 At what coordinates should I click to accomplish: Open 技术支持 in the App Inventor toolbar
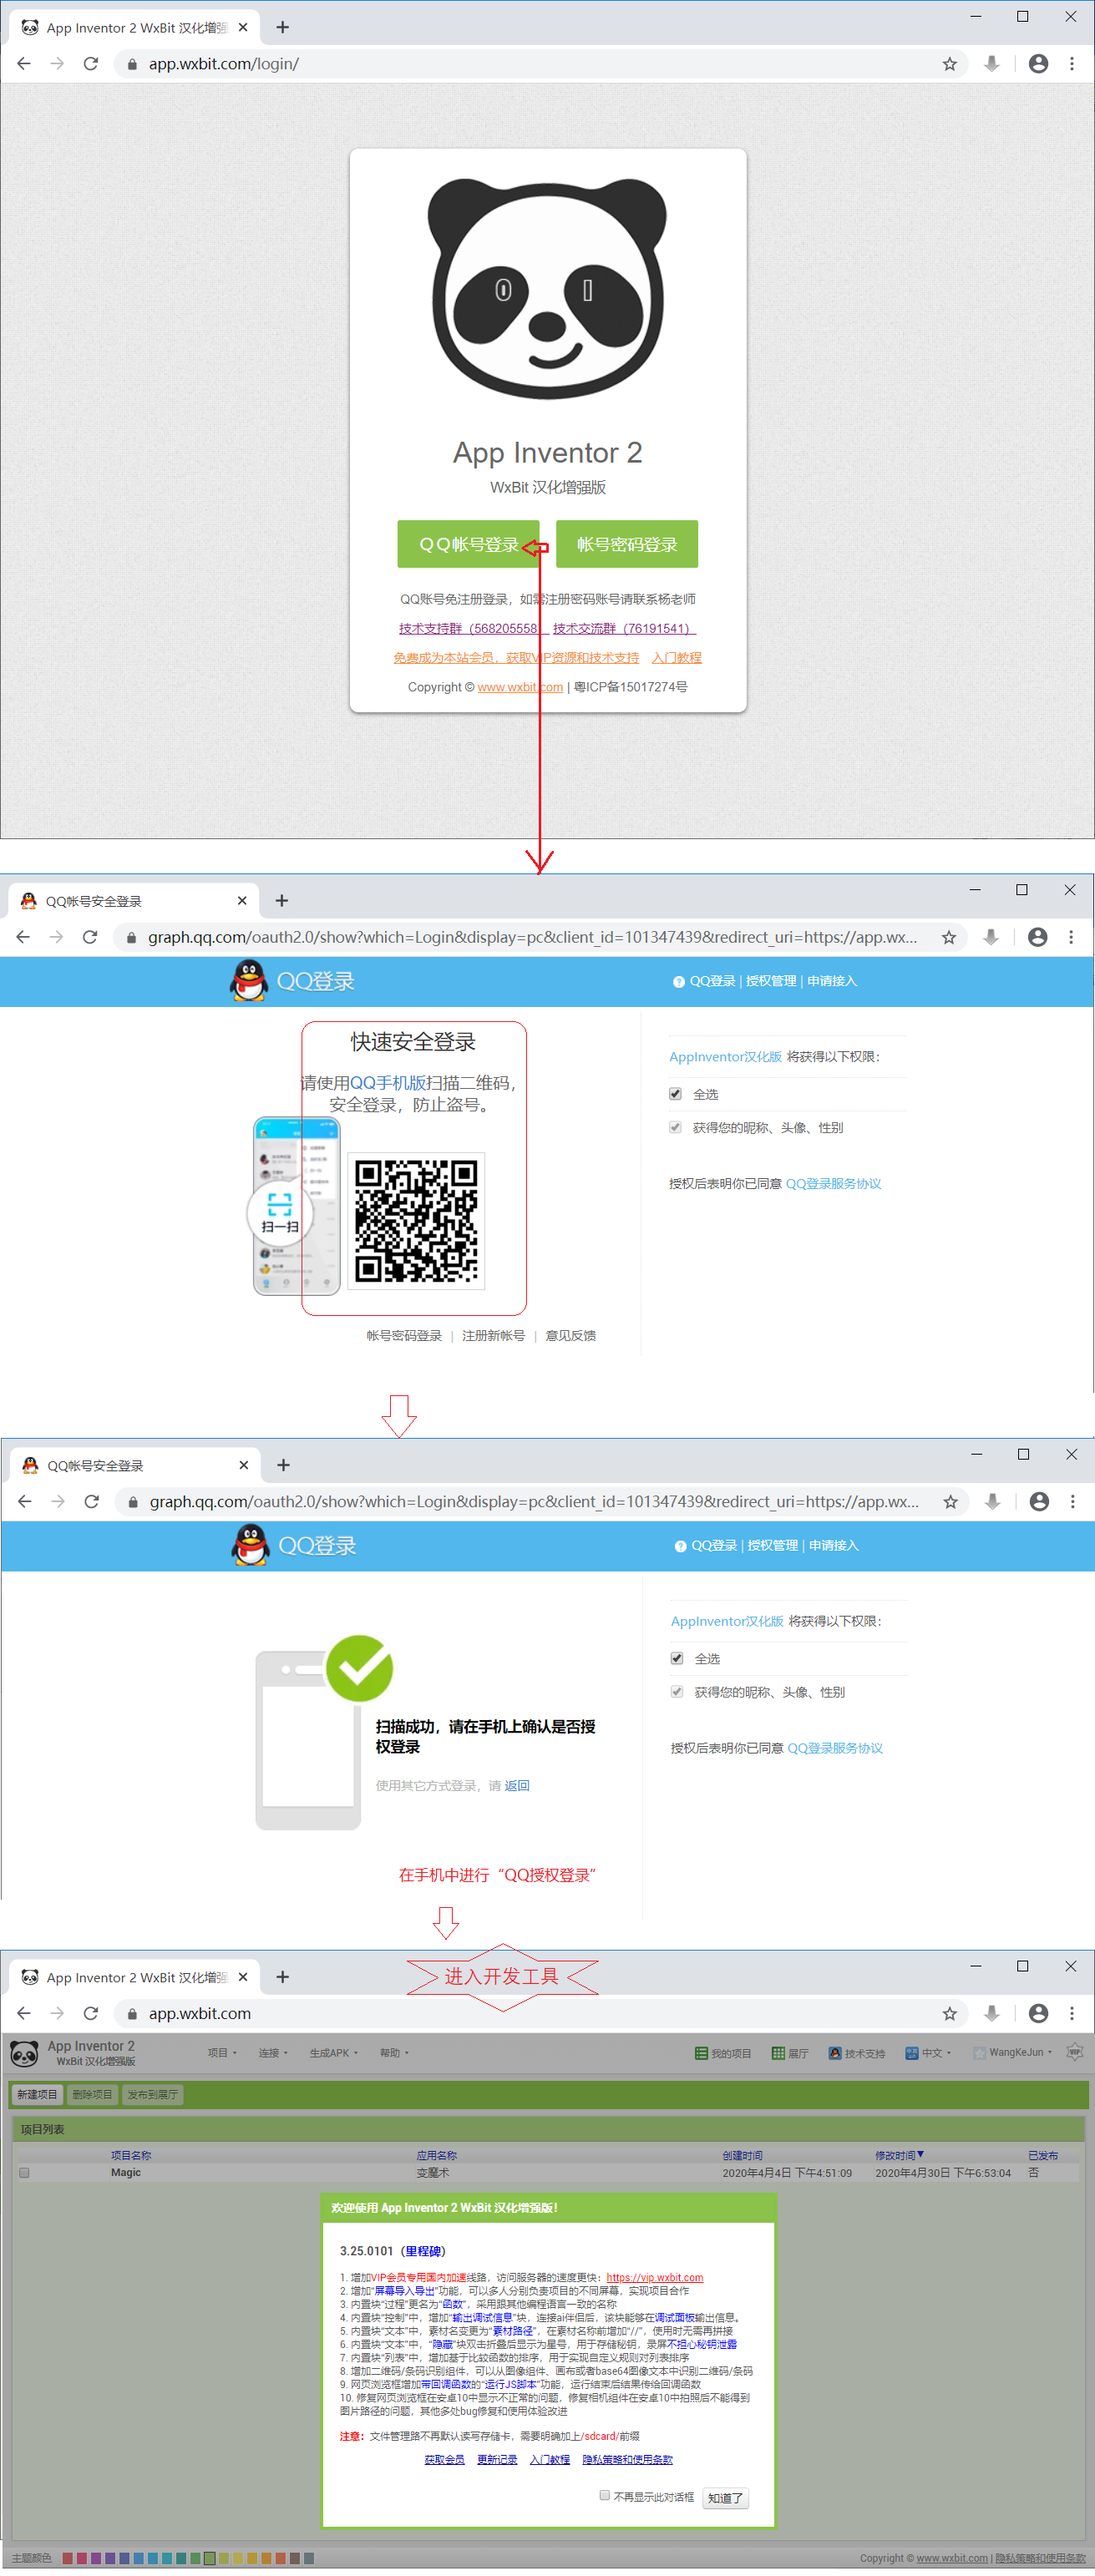(857, 2053)
